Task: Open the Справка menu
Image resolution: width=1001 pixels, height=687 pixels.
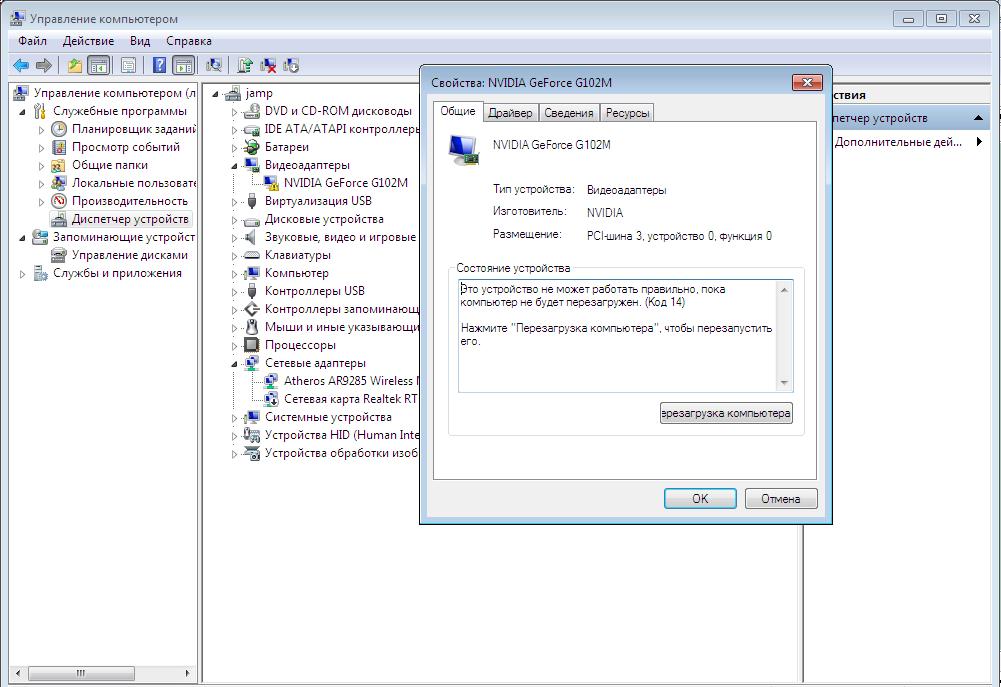Action: (188, 41)
